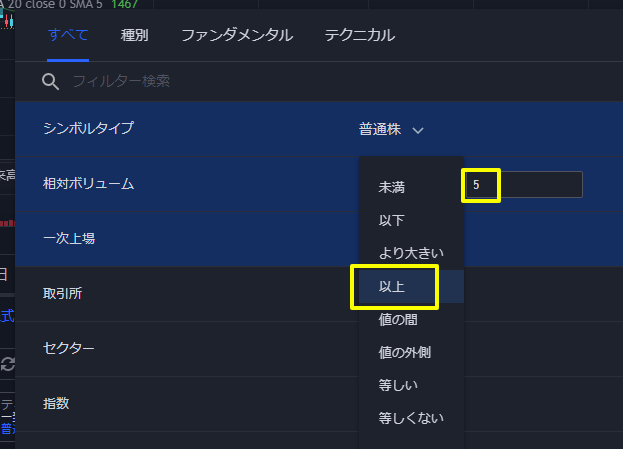The height and width of the screenshot is (449, 623).
Task: Choose the 等しくない option
Action: pyautogui.click(x=411, y=418)
